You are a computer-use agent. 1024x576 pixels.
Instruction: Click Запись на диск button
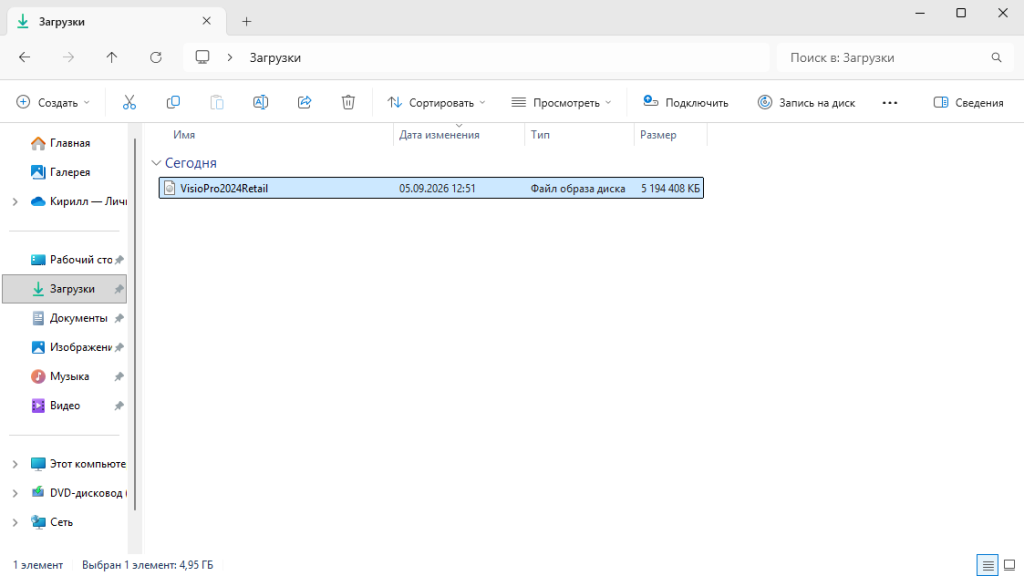click(x=807, y=103)
